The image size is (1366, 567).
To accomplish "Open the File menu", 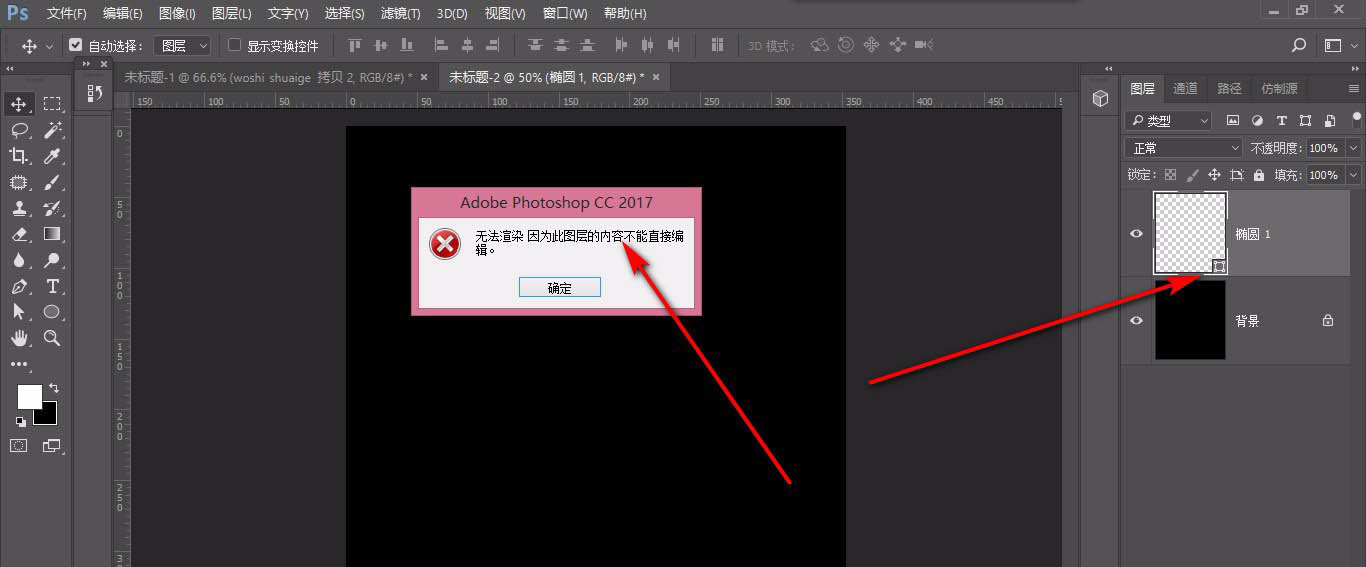I will pyautogui.click(x=67, y=13).
